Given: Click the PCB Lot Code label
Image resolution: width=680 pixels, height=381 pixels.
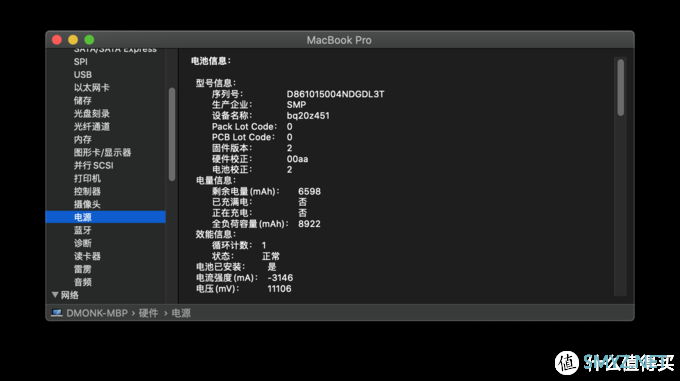Looking at the screenshot, I should click(243, 137).
